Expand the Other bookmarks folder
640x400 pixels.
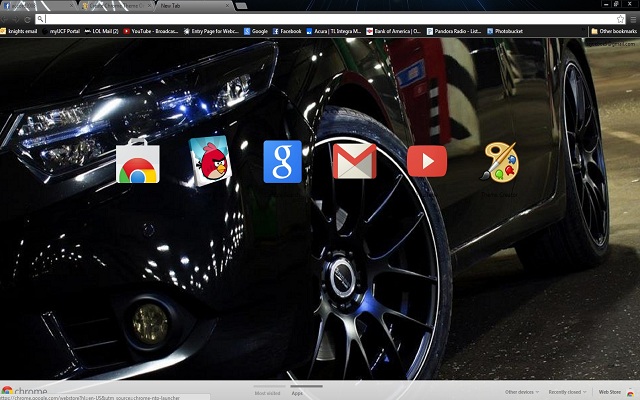614,31
